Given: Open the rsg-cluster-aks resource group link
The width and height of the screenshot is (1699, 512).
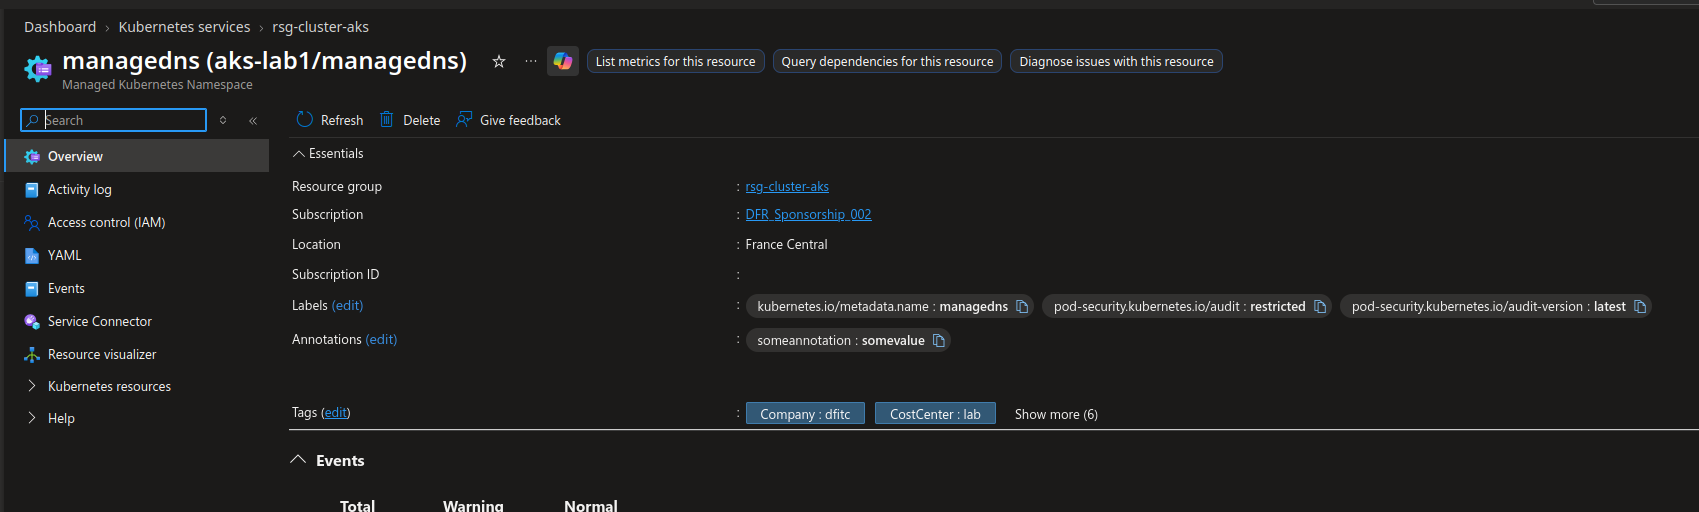Looking at the screenshot, I should (x=787, y=186).
